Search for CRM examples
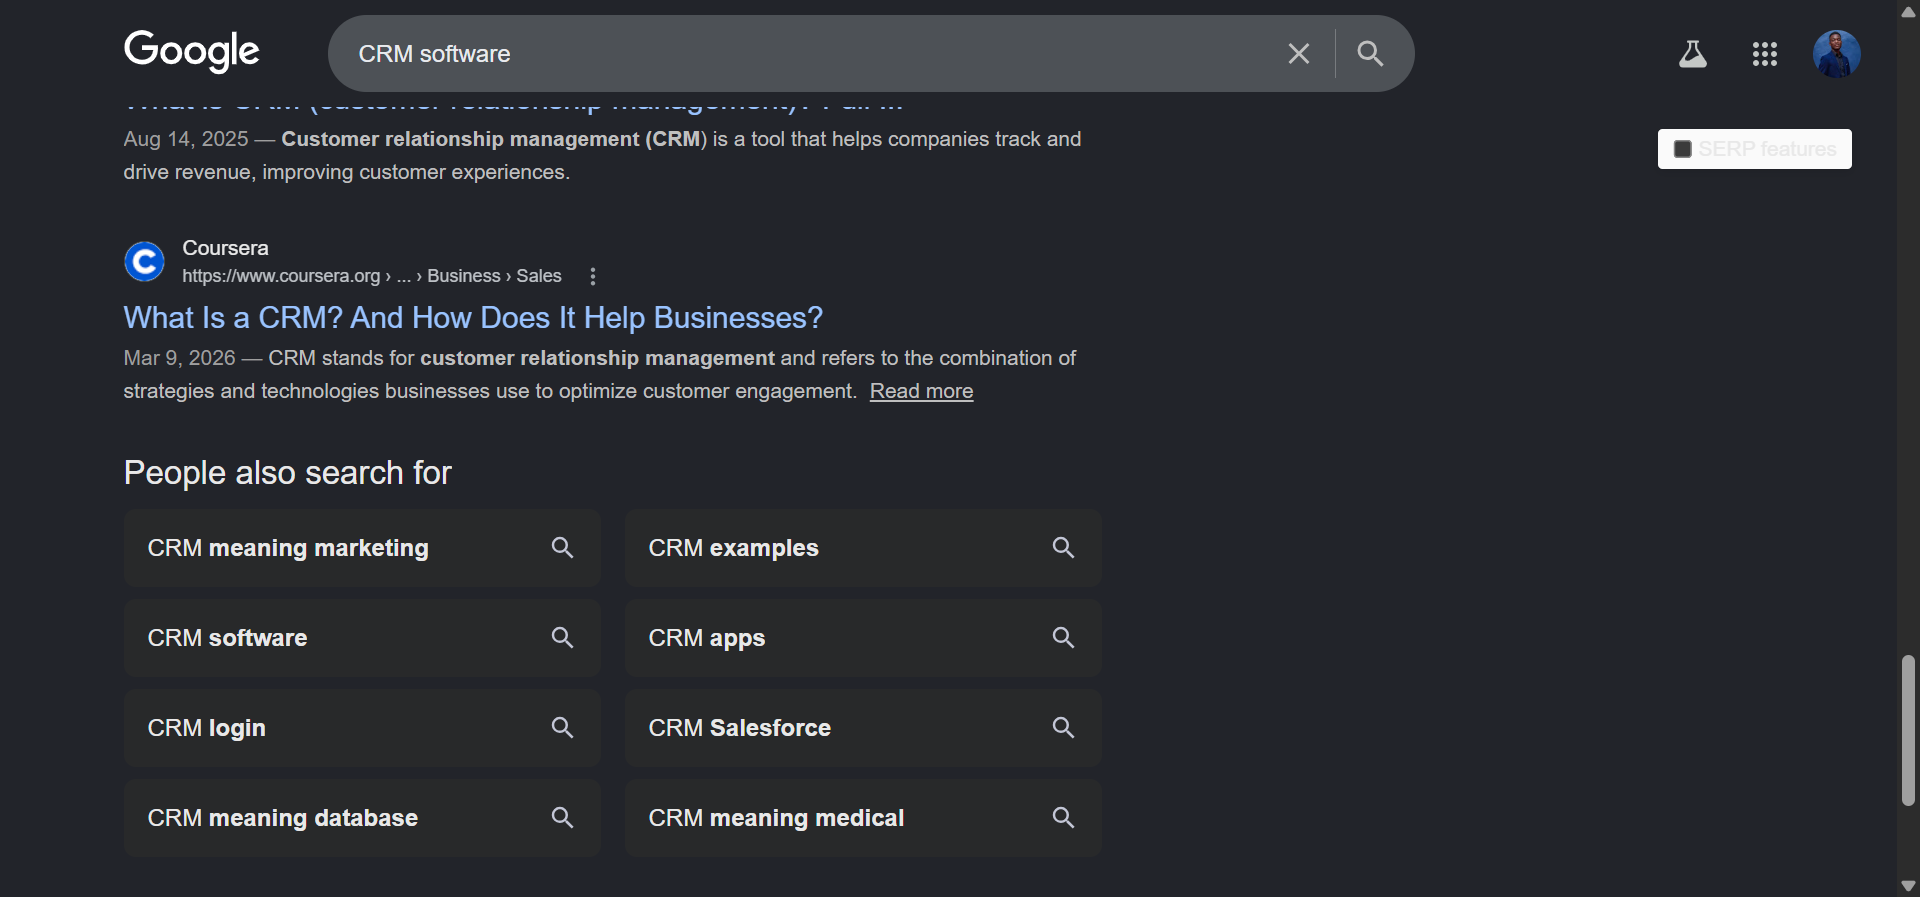Screen dimensions: 1920x897 (863, 548)
